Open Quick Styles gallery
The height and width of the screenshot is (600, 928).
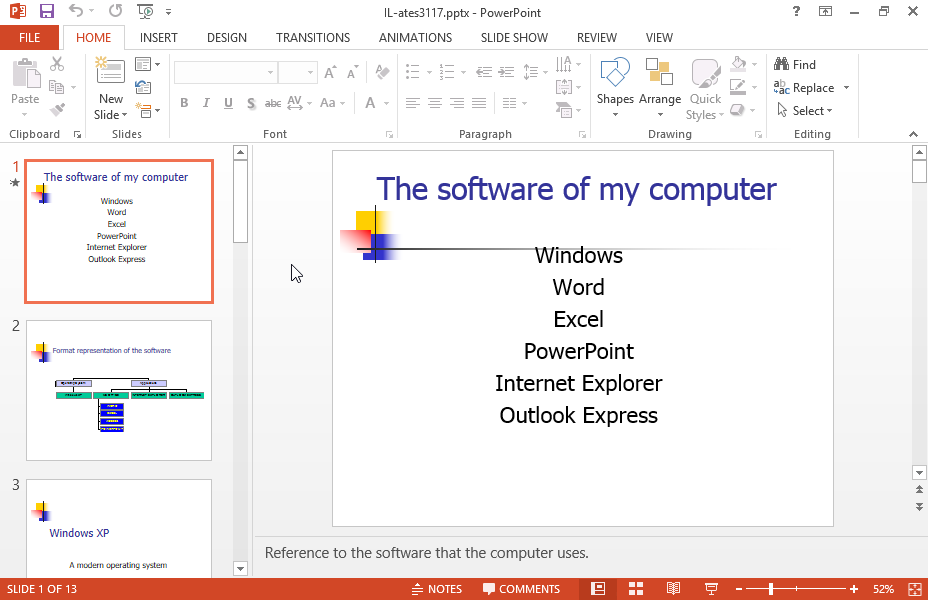point(705,89)
